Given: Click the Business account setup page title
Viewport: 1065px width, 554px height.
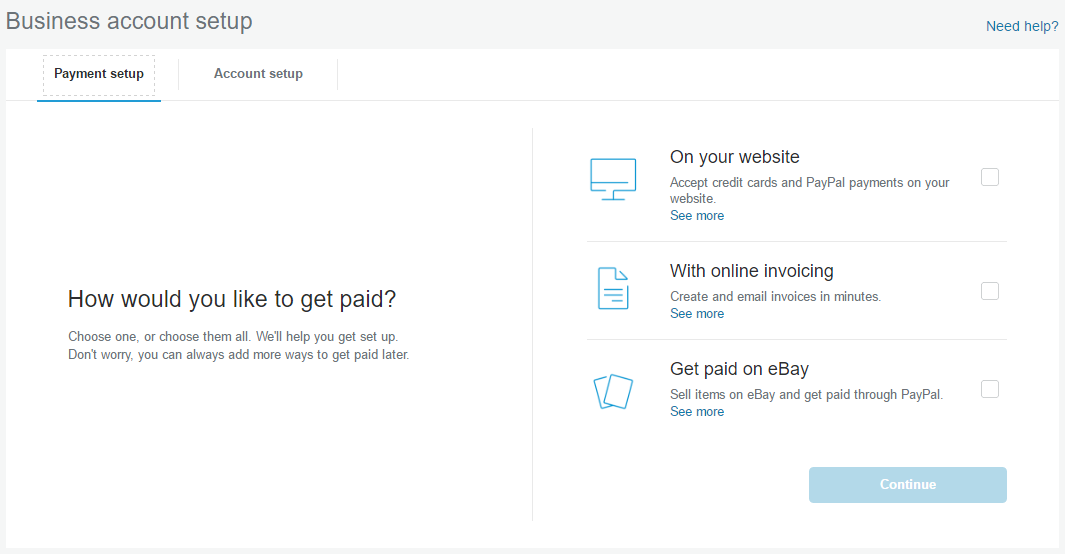Looking at the screenshot, I should pos(129,21).
